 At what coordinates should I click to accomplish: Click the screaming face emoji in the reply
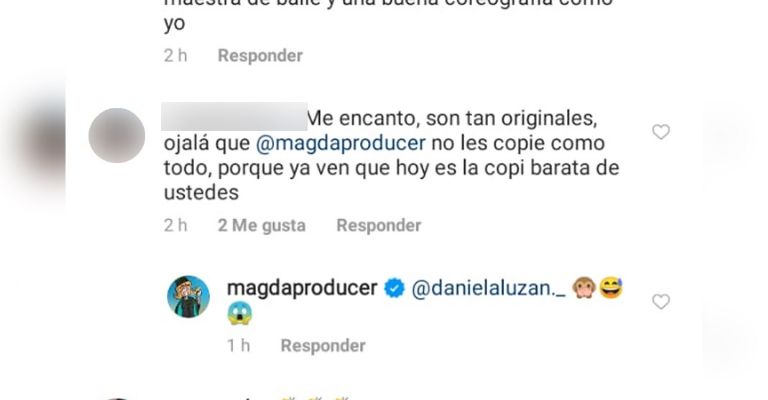click(x=240, y=313)
